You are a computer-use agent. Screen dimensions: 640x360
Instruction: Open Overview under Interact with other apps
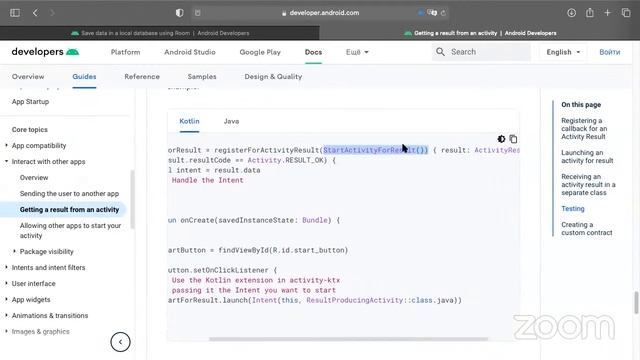[x=34, y=178]
